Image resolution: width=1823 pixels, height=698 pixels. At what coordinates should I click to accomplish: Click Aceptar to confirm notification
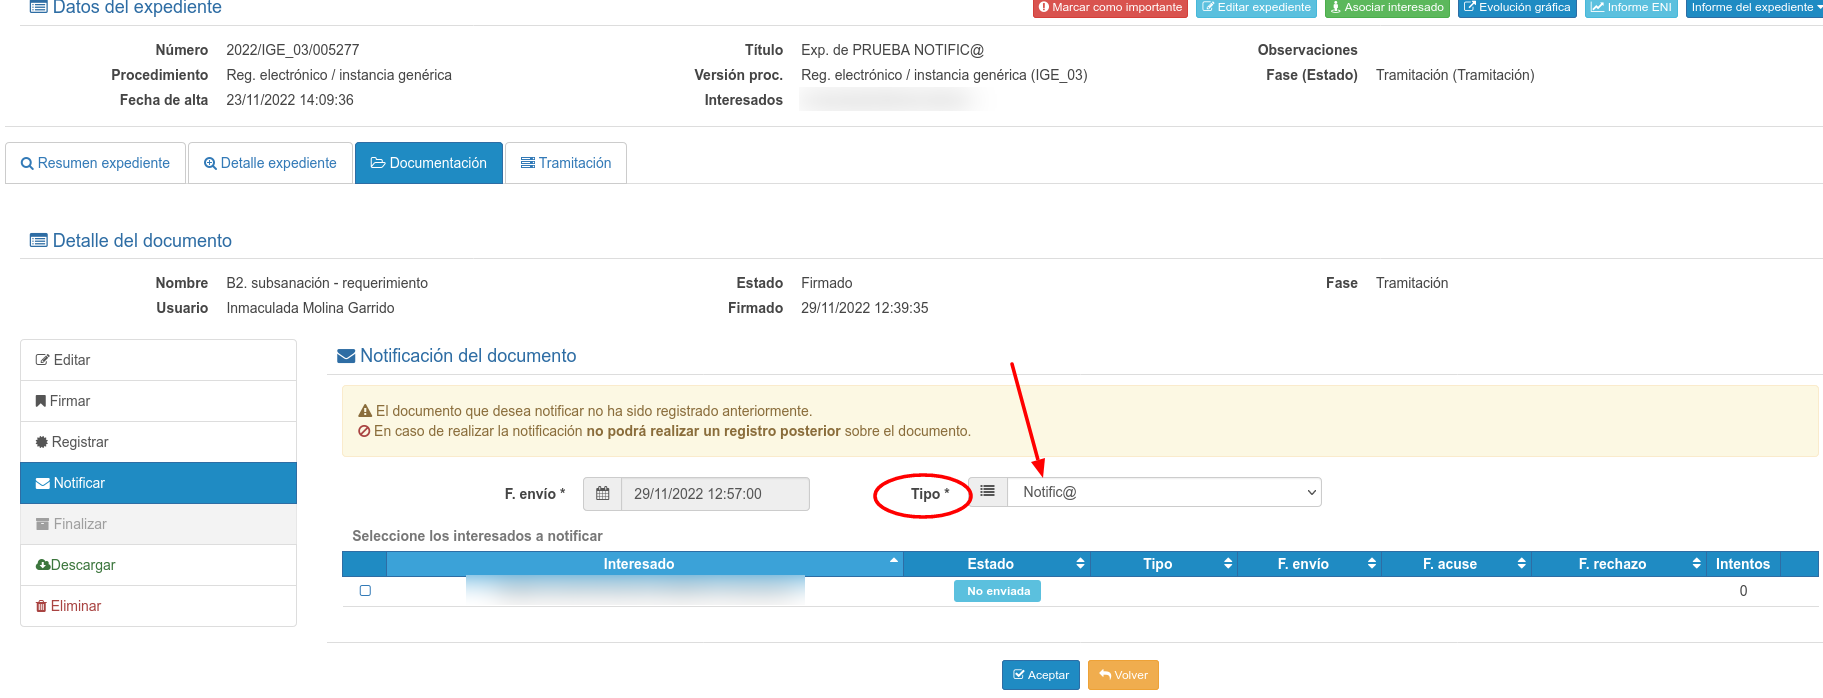(x=1040, y=675)
